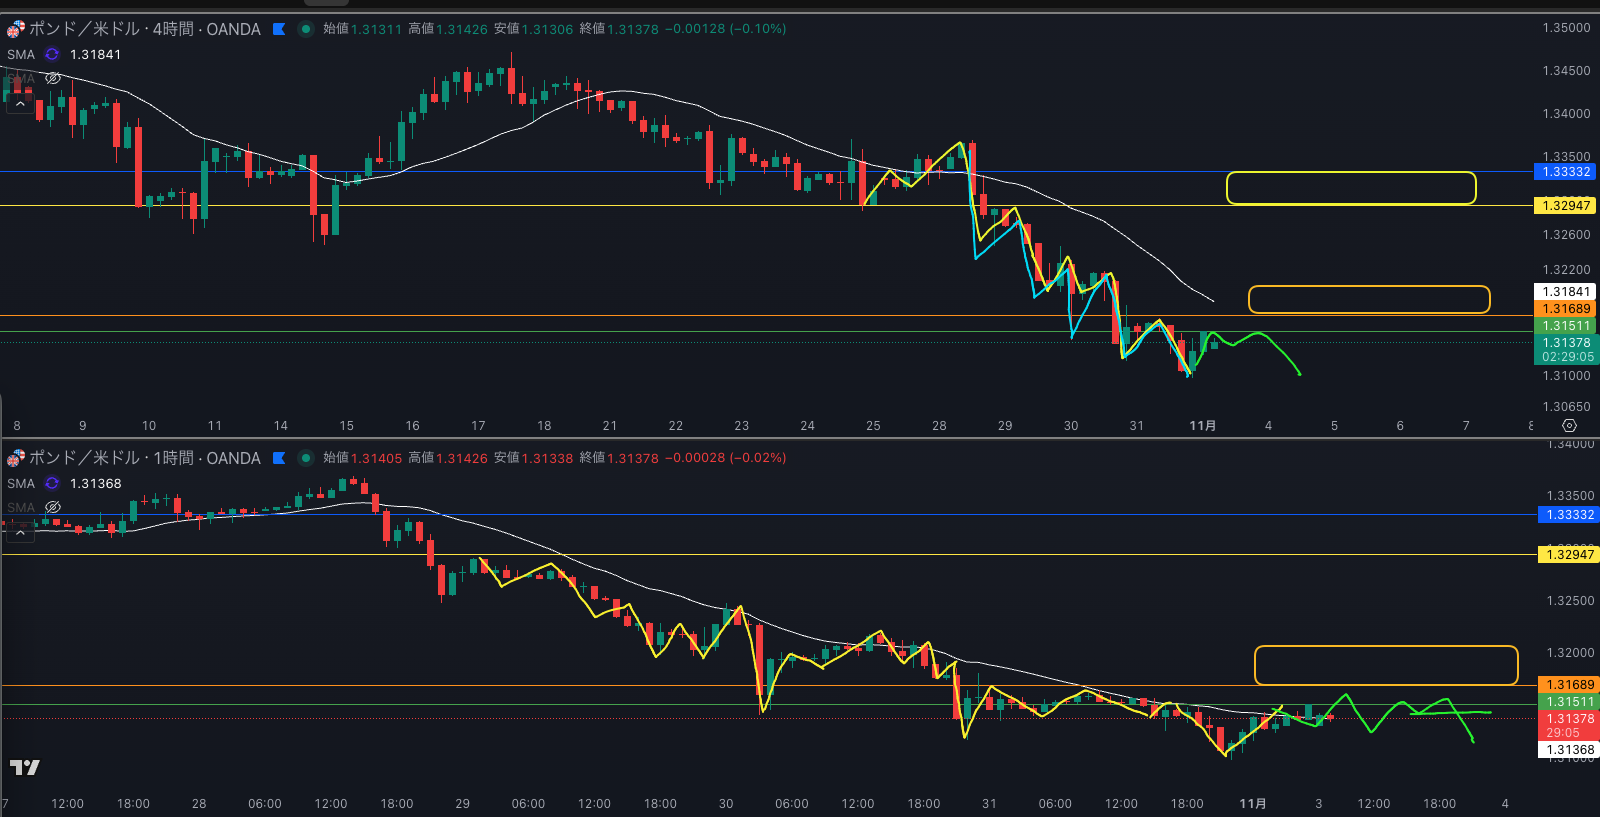Click the blue flag icon on the 4-hour chart
1600x817 pixels.
(x=279, y=29)
